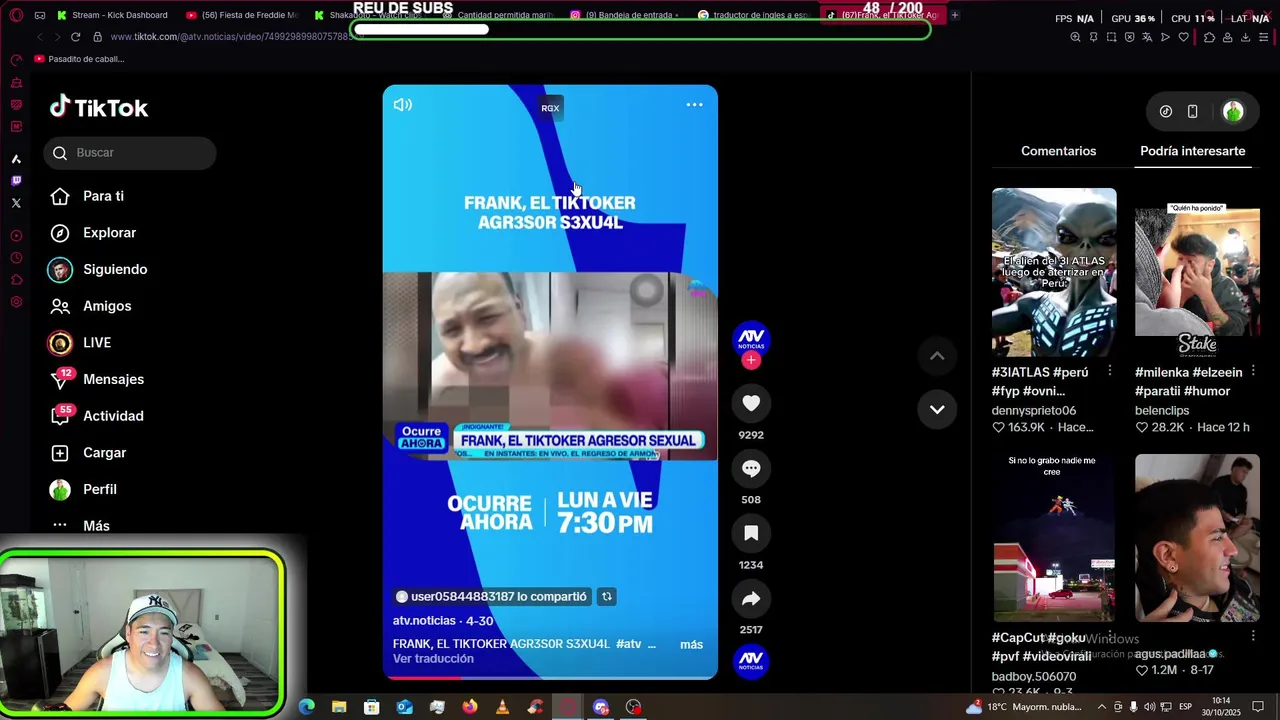Viewport: 1280px width, 720px height.
Task: Open Microsoft Edge from the taskbar
Action: point(306,707)
